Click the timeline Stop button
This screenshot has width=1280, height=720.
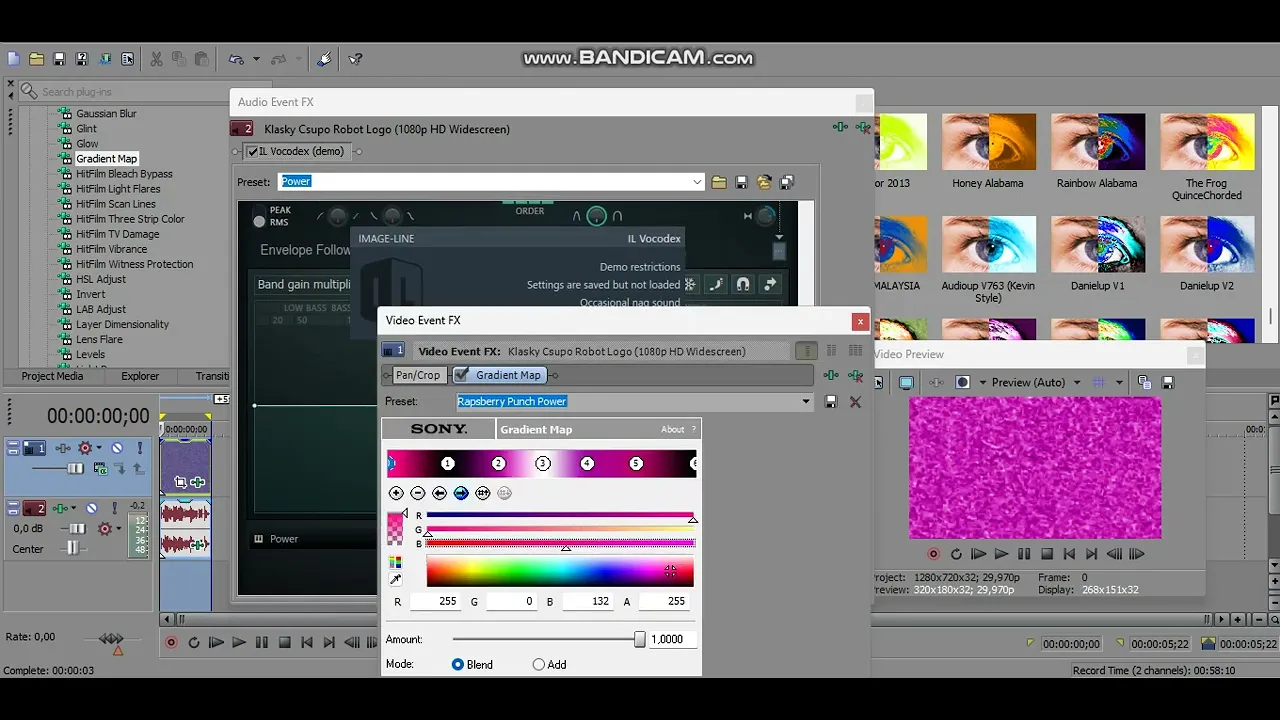(x=284, y=642)
